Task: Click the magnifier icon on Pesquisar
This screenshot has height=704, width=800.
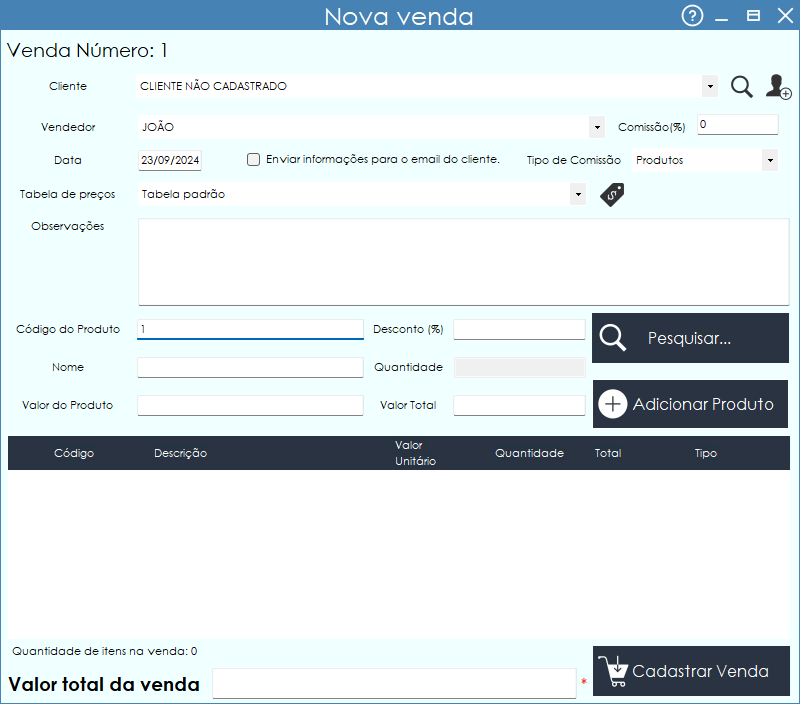Action: (x=612, y=338)
